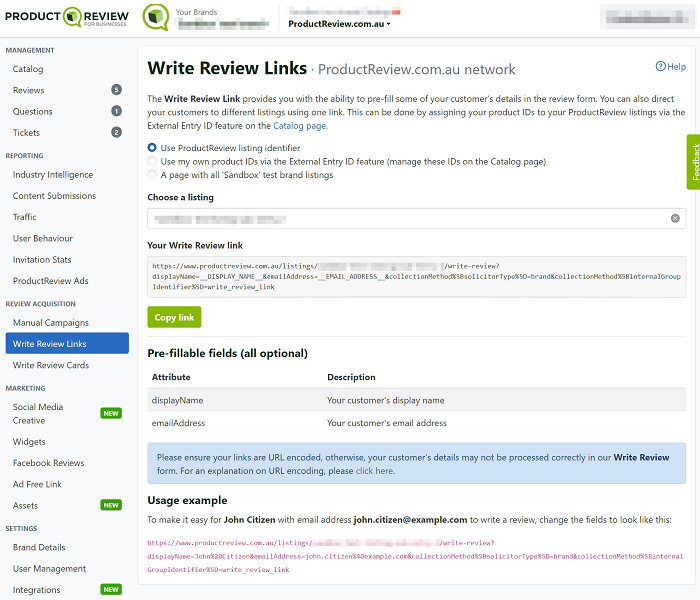The height and width of the screenshot is (600, 700).
Task: Click the green Copy link button
Action: 174,317
